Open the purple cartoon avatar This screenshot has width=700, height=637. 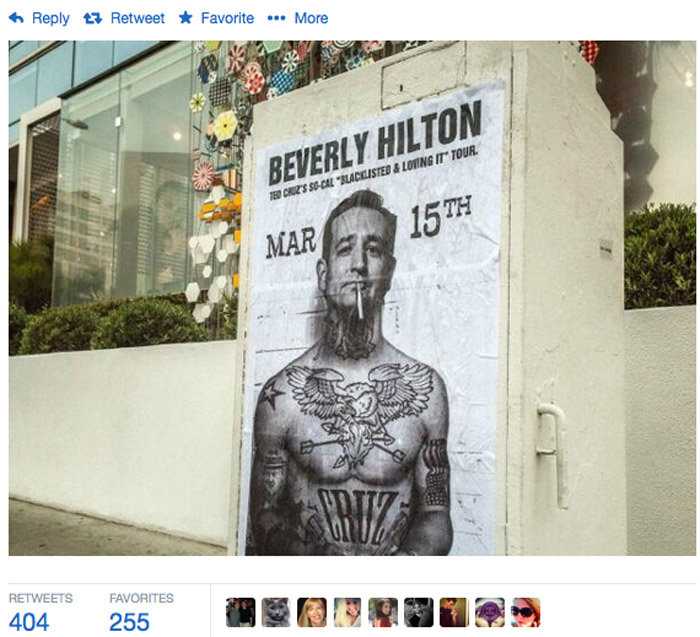[x=490, y=612]
